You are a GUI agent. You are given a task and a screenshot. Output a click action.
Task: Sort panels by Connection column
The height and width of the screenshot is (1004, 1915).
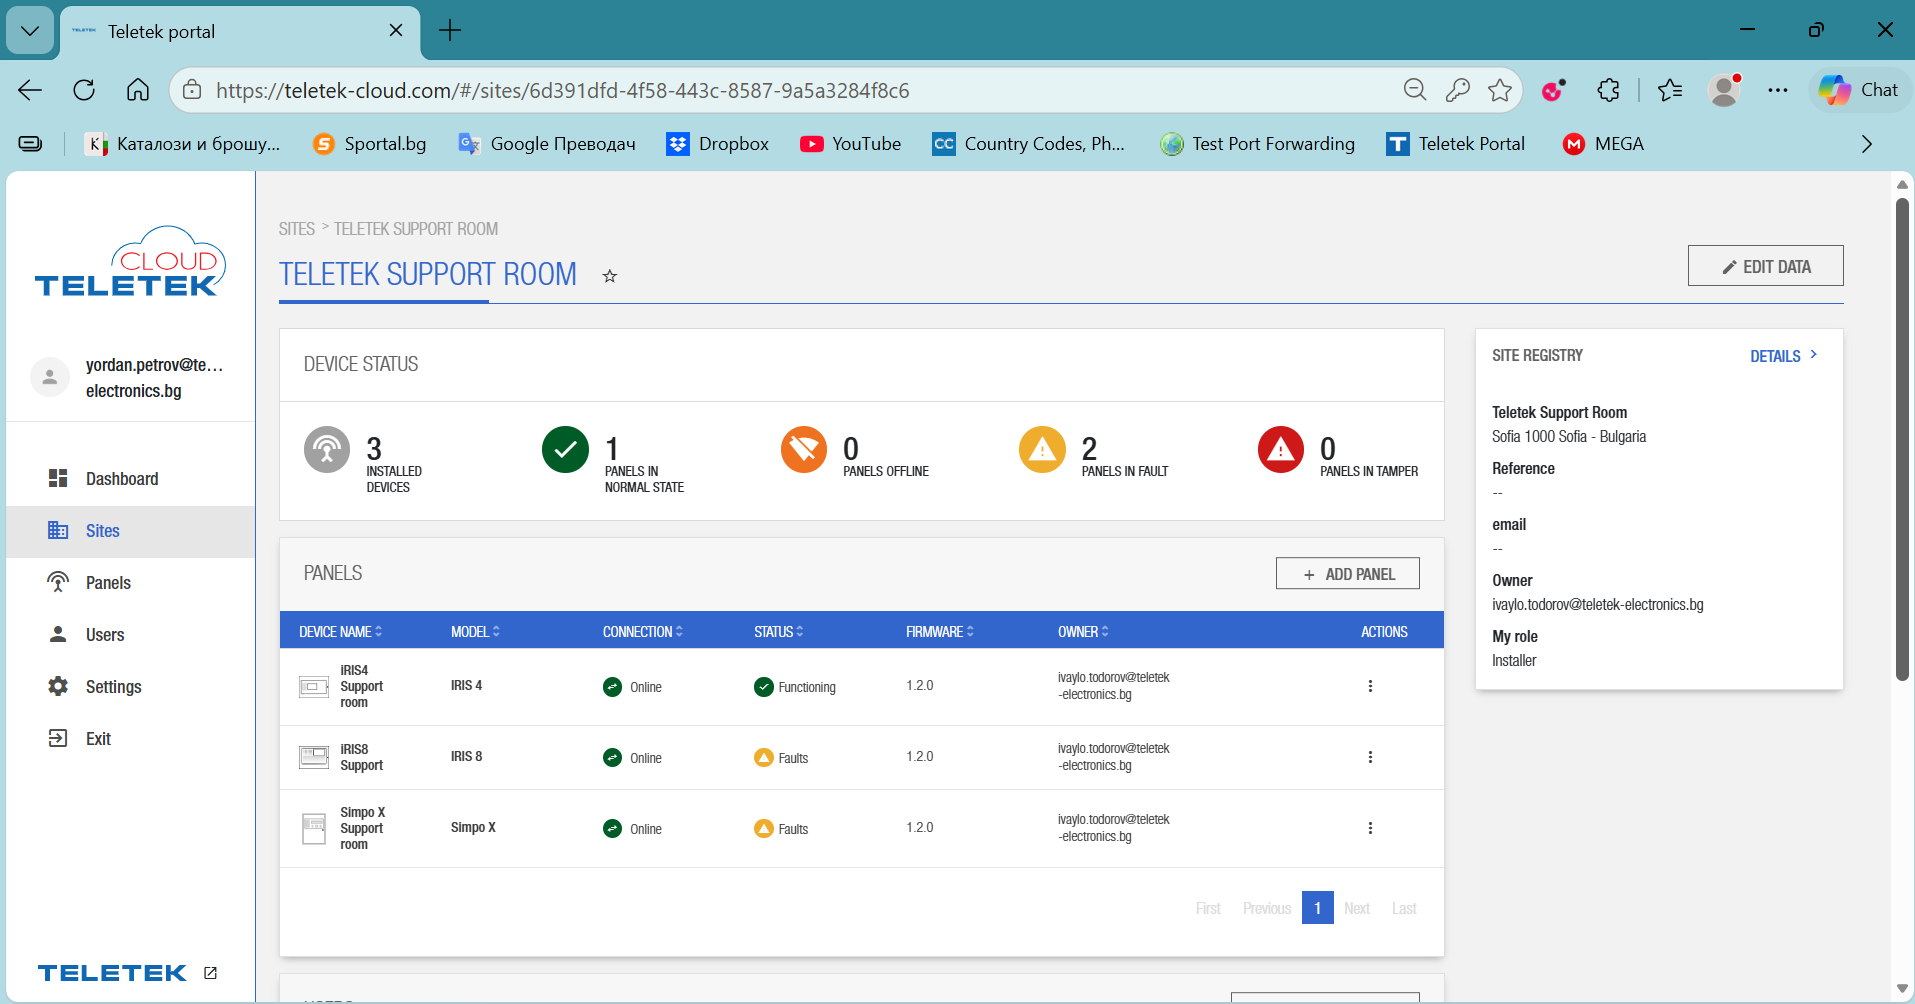643,632
